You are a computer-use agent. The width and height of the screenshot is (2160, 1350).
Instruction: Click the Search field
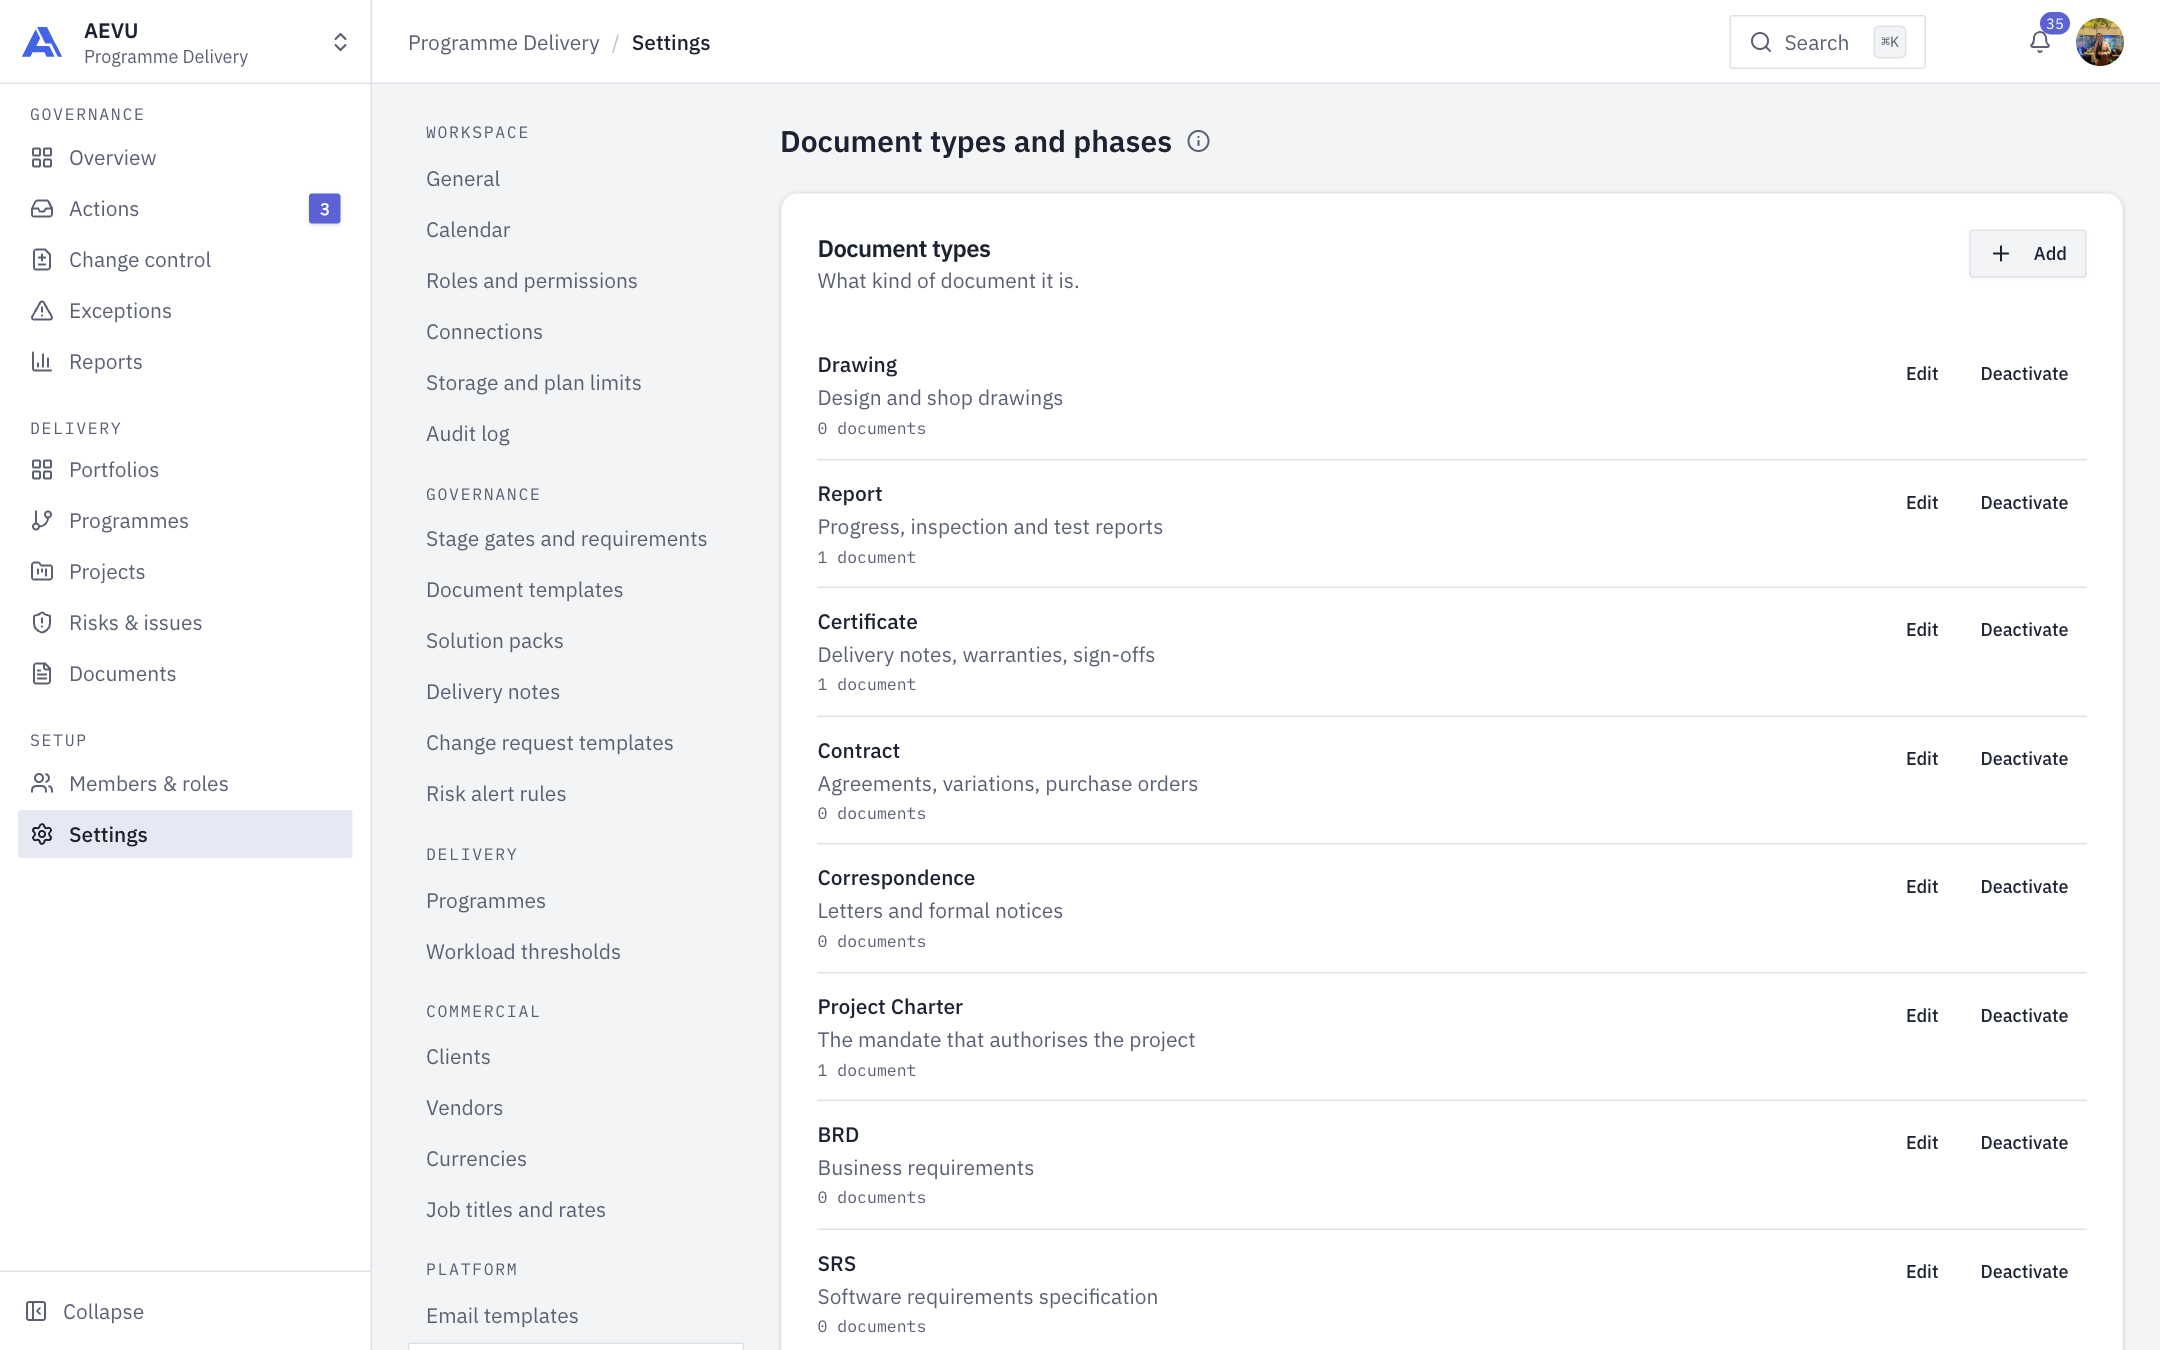(1827, 42)
